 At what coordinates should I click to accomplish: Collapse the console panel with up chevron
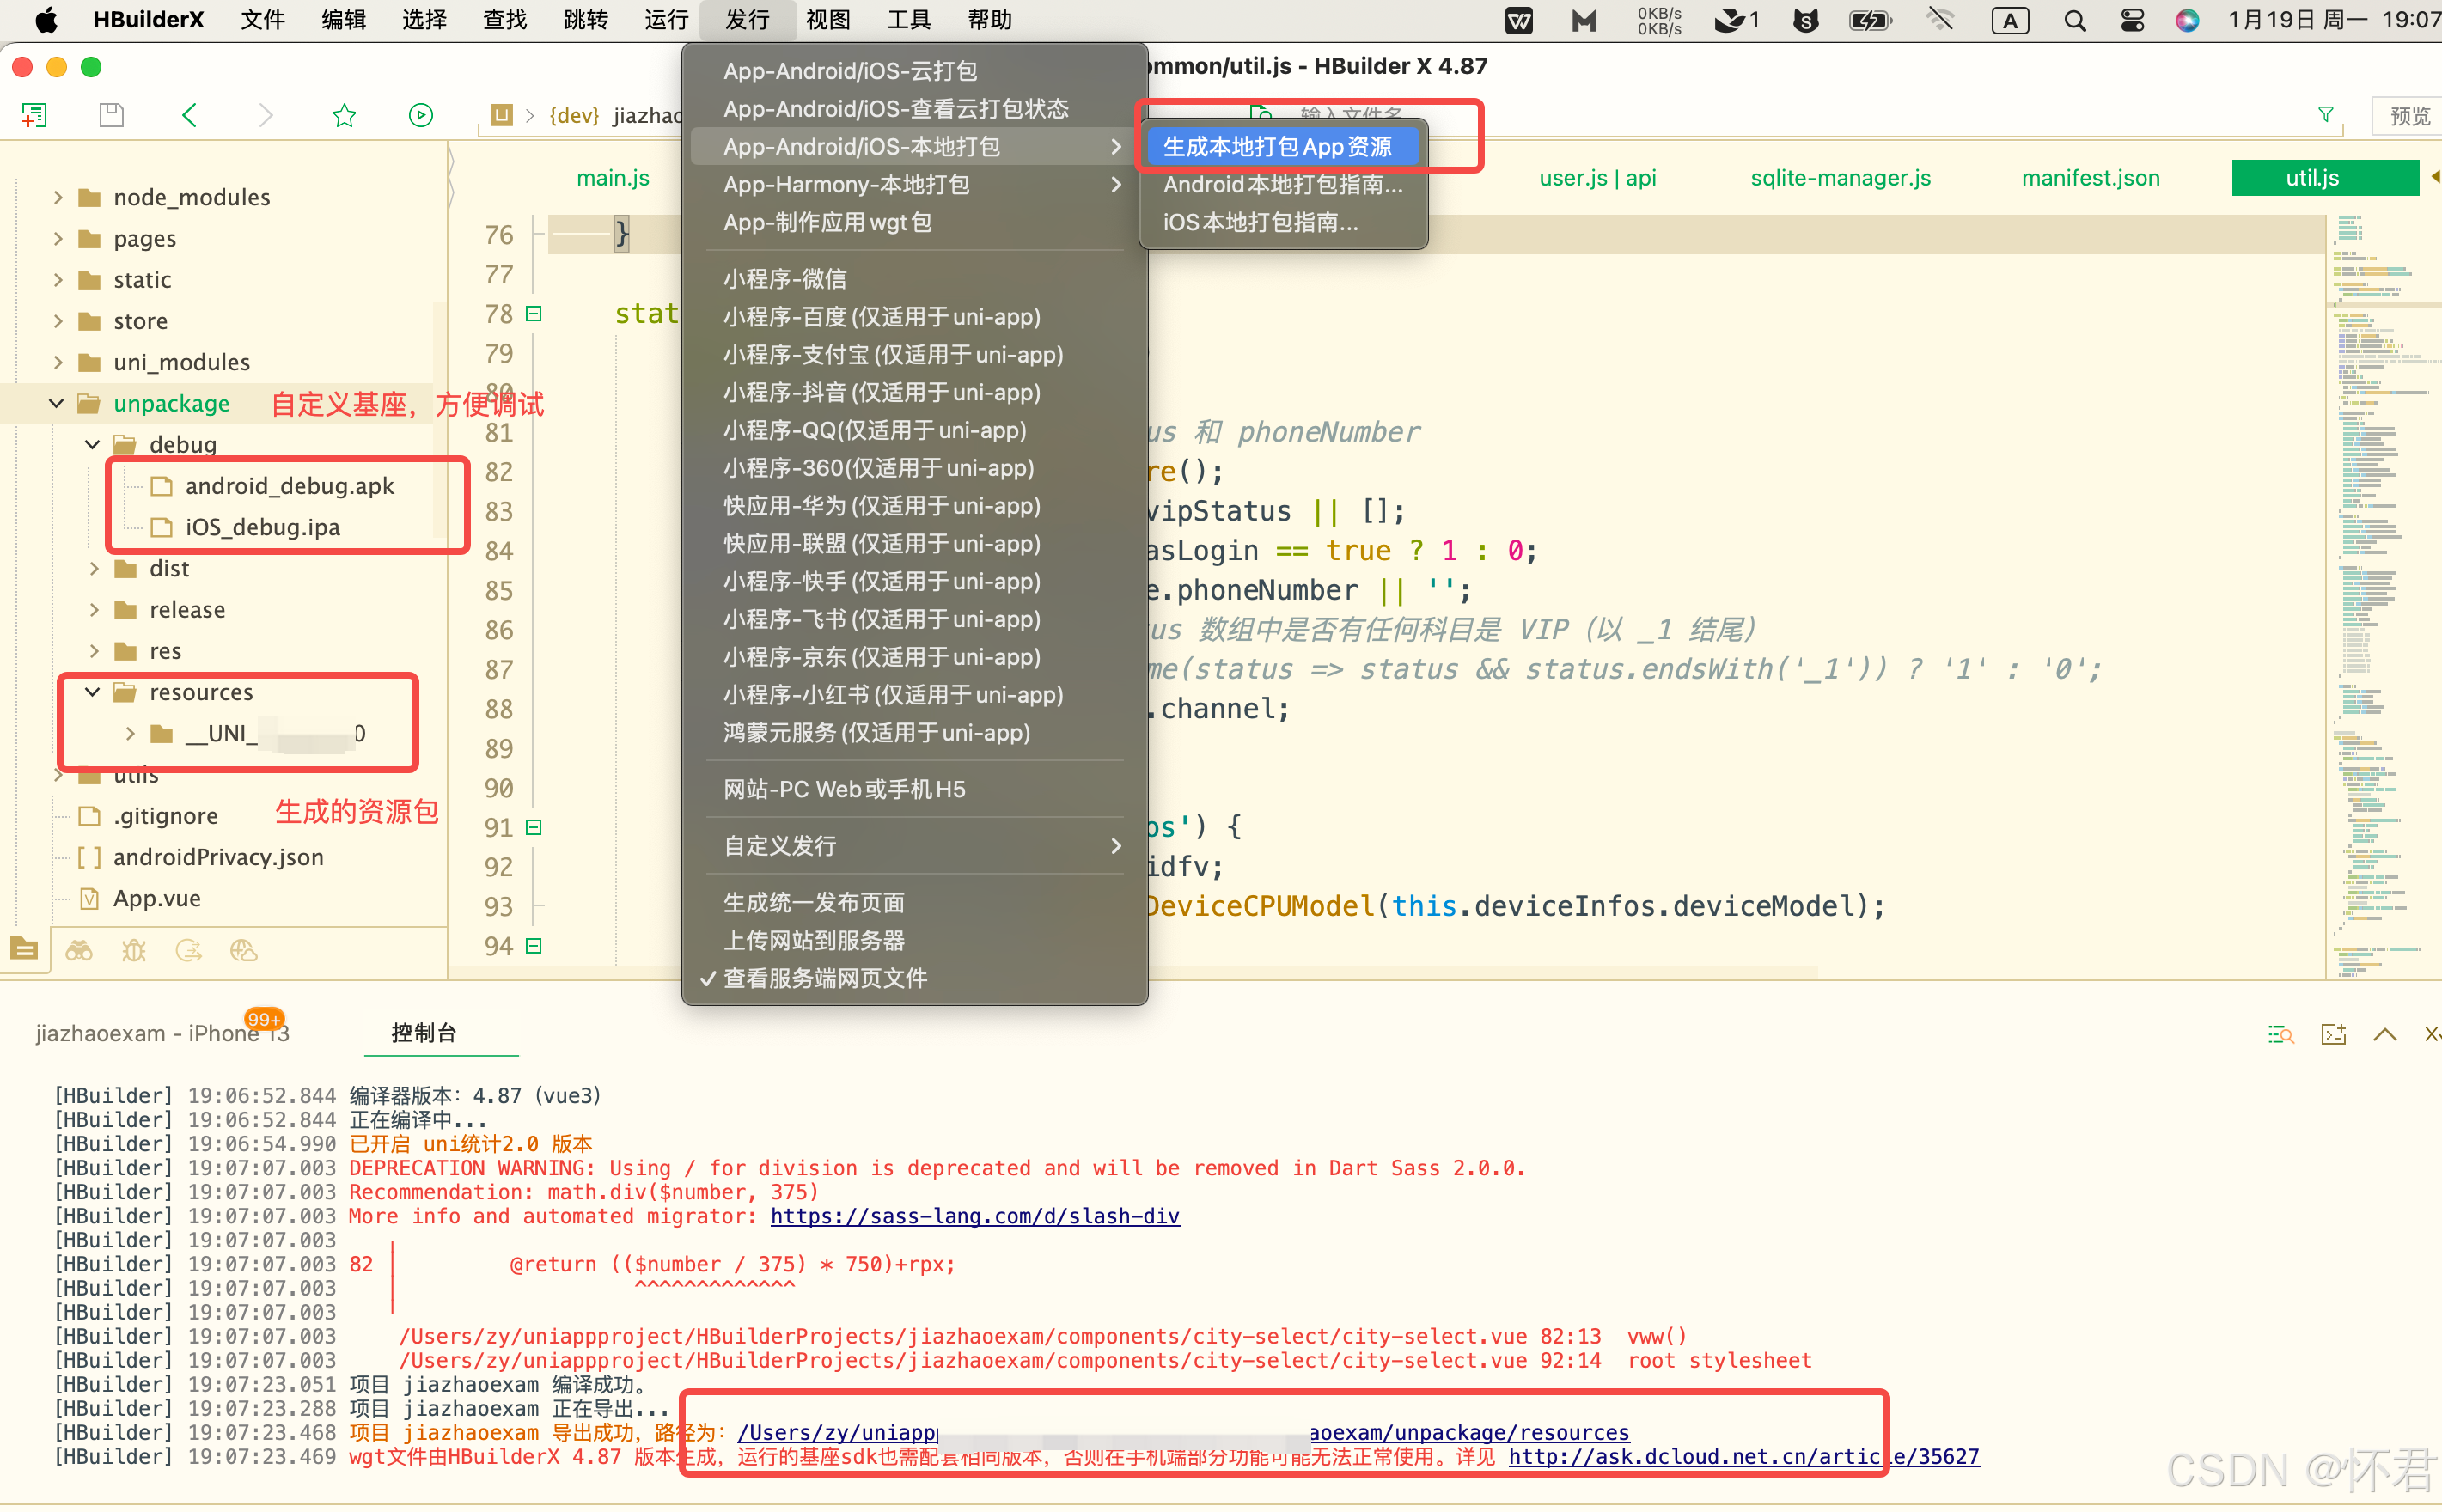(2385, 1034)
